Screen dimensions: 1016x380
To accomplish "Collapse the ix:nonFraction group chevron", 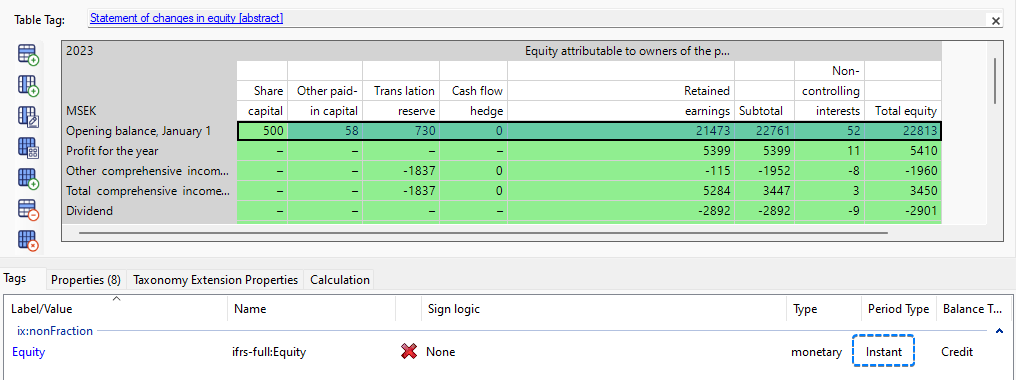I will [1000, 331].
